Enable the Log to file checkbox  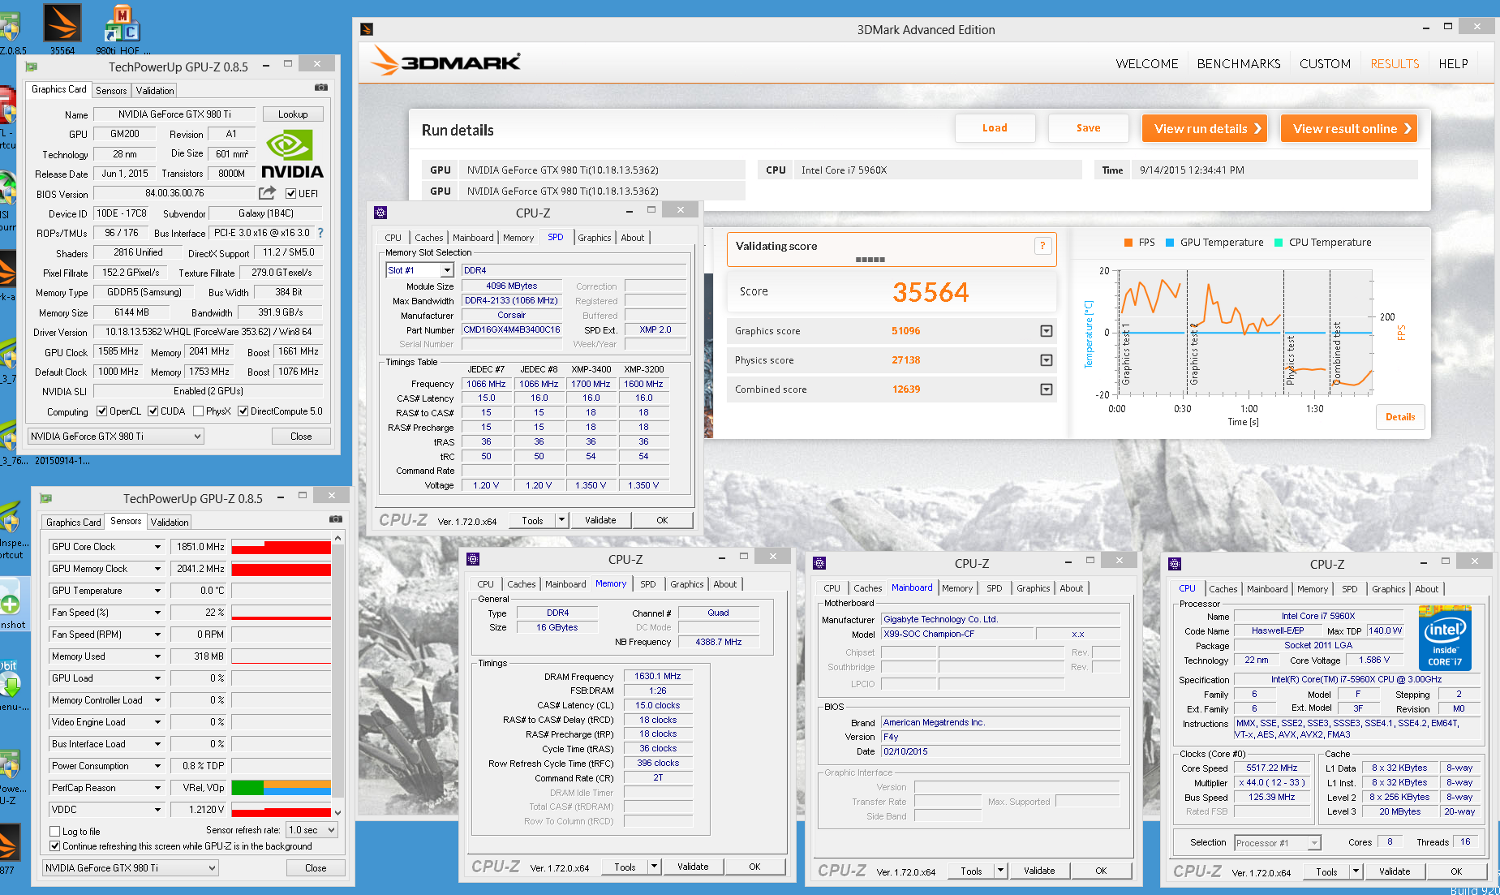[x=55, y=831]
